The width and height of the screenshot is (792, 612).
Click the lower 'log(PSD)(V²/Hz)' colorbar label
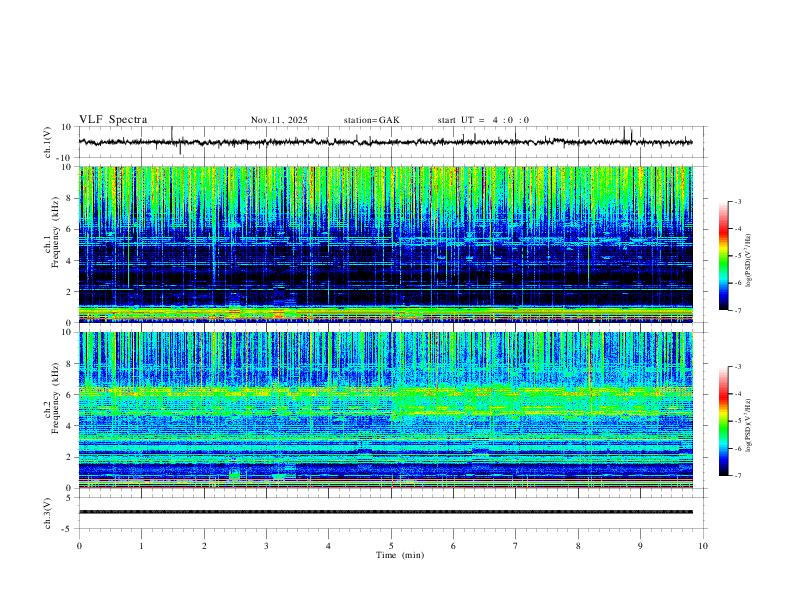pos(749,426)
